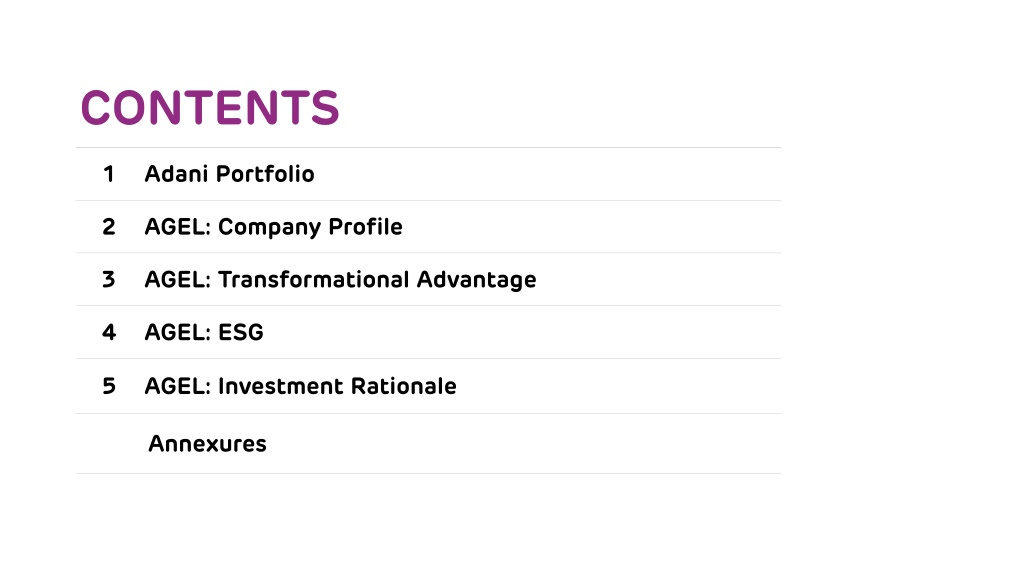This screenshot has height=576, width=1024.
Task: Jump to AGEL: Investment Rationale section
Action: (x=300, y=386)
